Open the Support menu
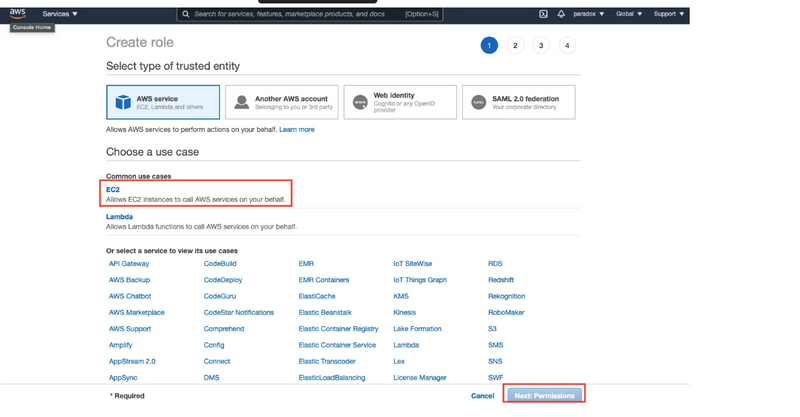800x417 pixels. pos(669,14)
